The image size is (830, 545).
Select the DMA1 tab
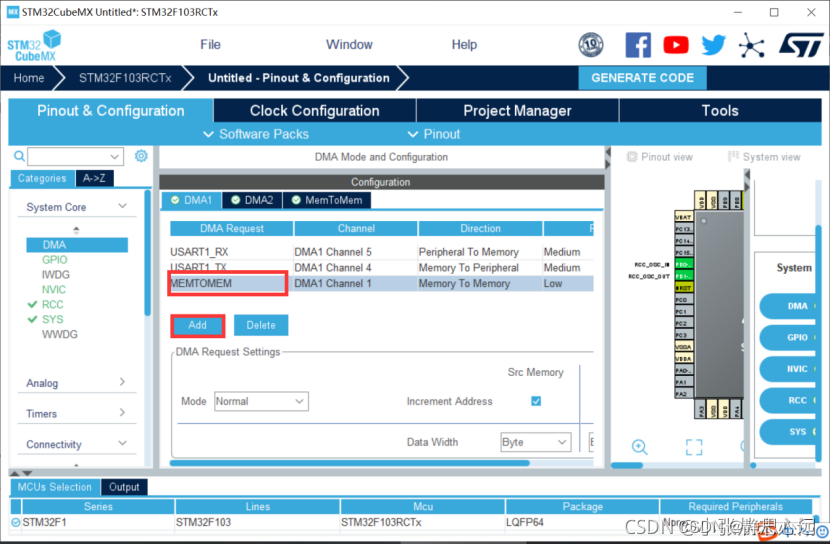coord(192,200)
